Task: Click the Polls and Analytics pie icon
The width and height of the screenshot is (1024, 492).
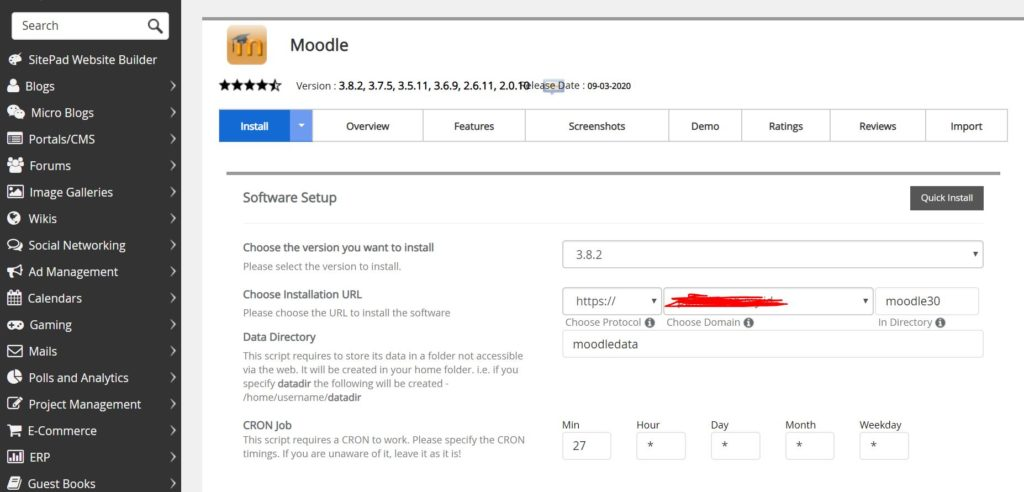Action: (14, 377)
